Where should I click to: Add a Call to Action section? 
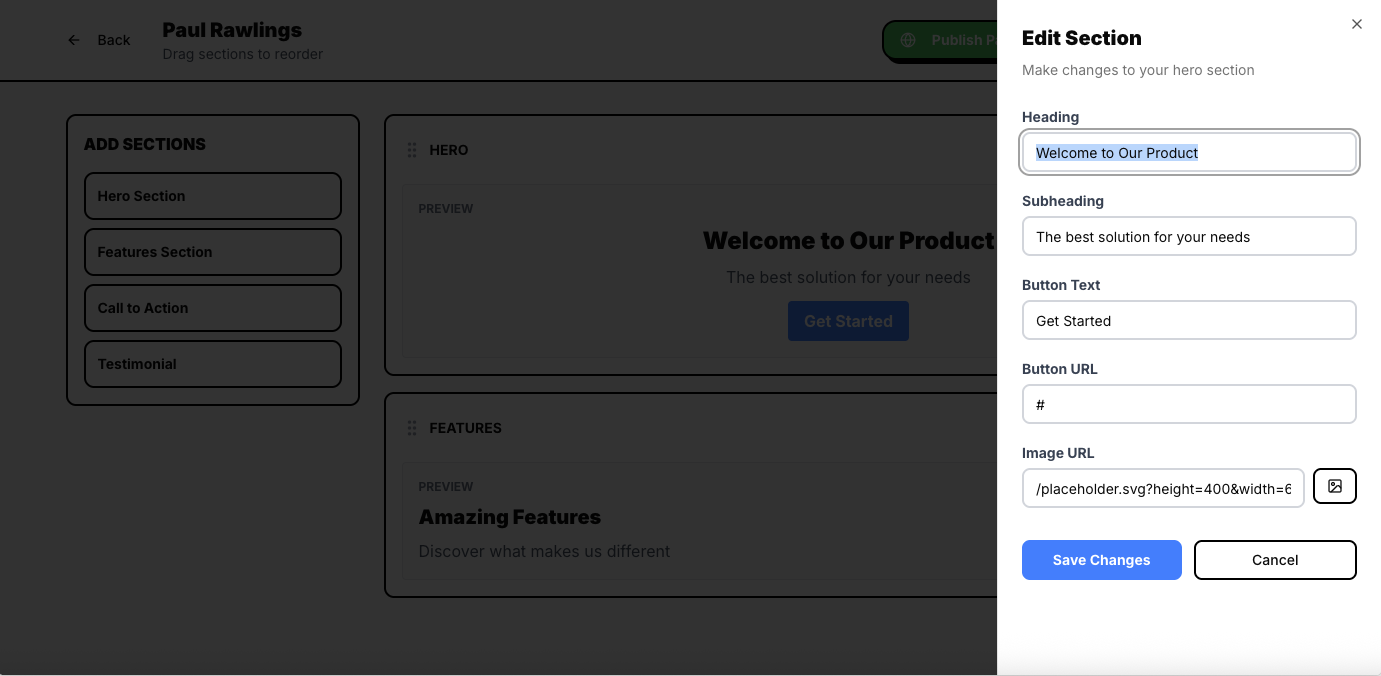(212, 308)
